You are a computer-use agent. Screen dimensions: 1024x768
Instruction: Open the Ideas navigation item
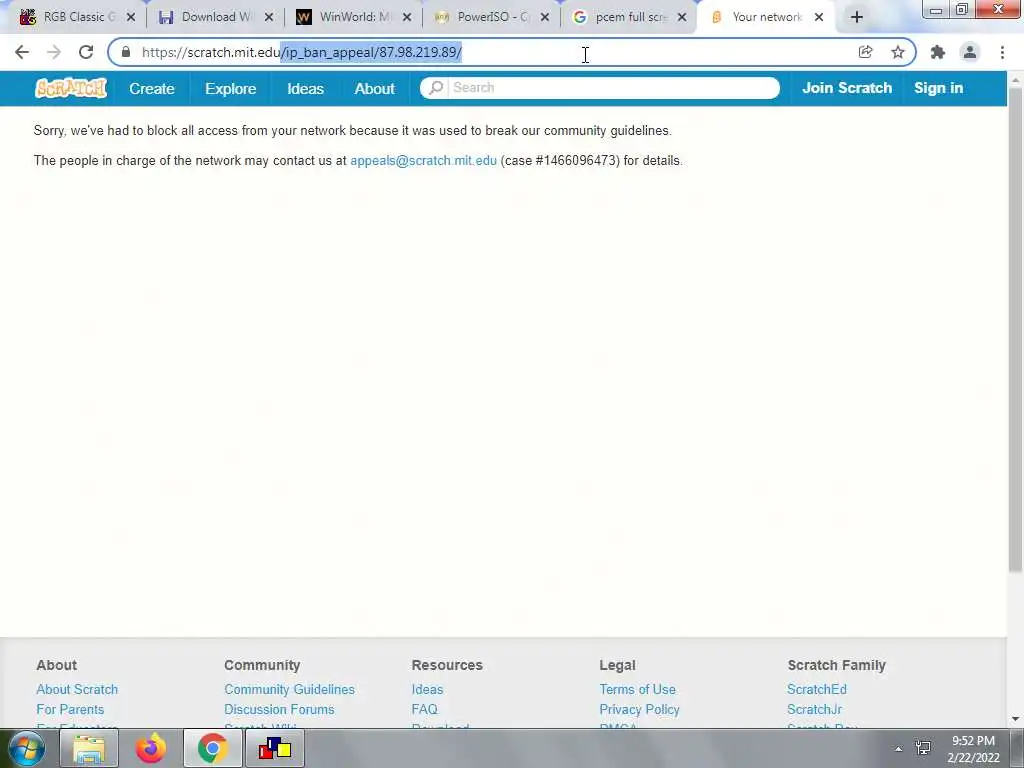click(305, 88)
